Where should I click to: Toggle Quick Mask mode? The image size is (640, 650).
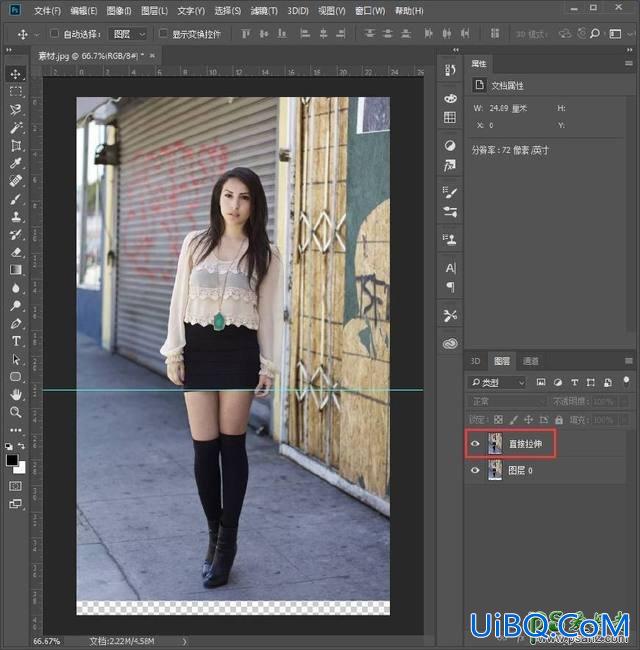pyautogui.click(x=16, y=486)
